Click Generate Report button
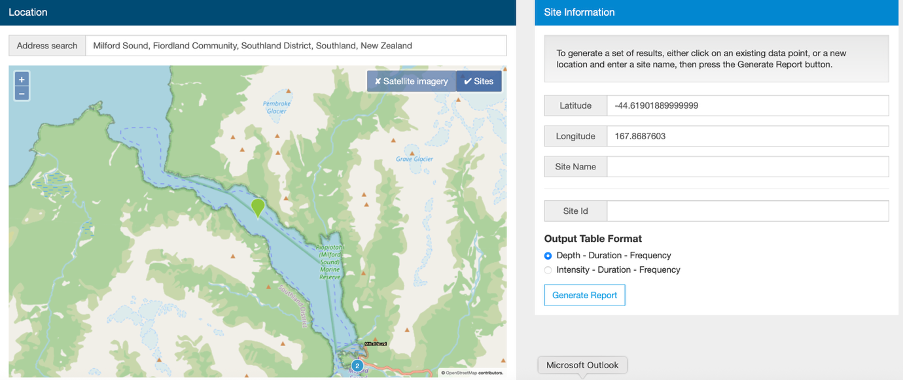Image resolution: width=904 pixels, height=380 pixels. pos(585,295)
